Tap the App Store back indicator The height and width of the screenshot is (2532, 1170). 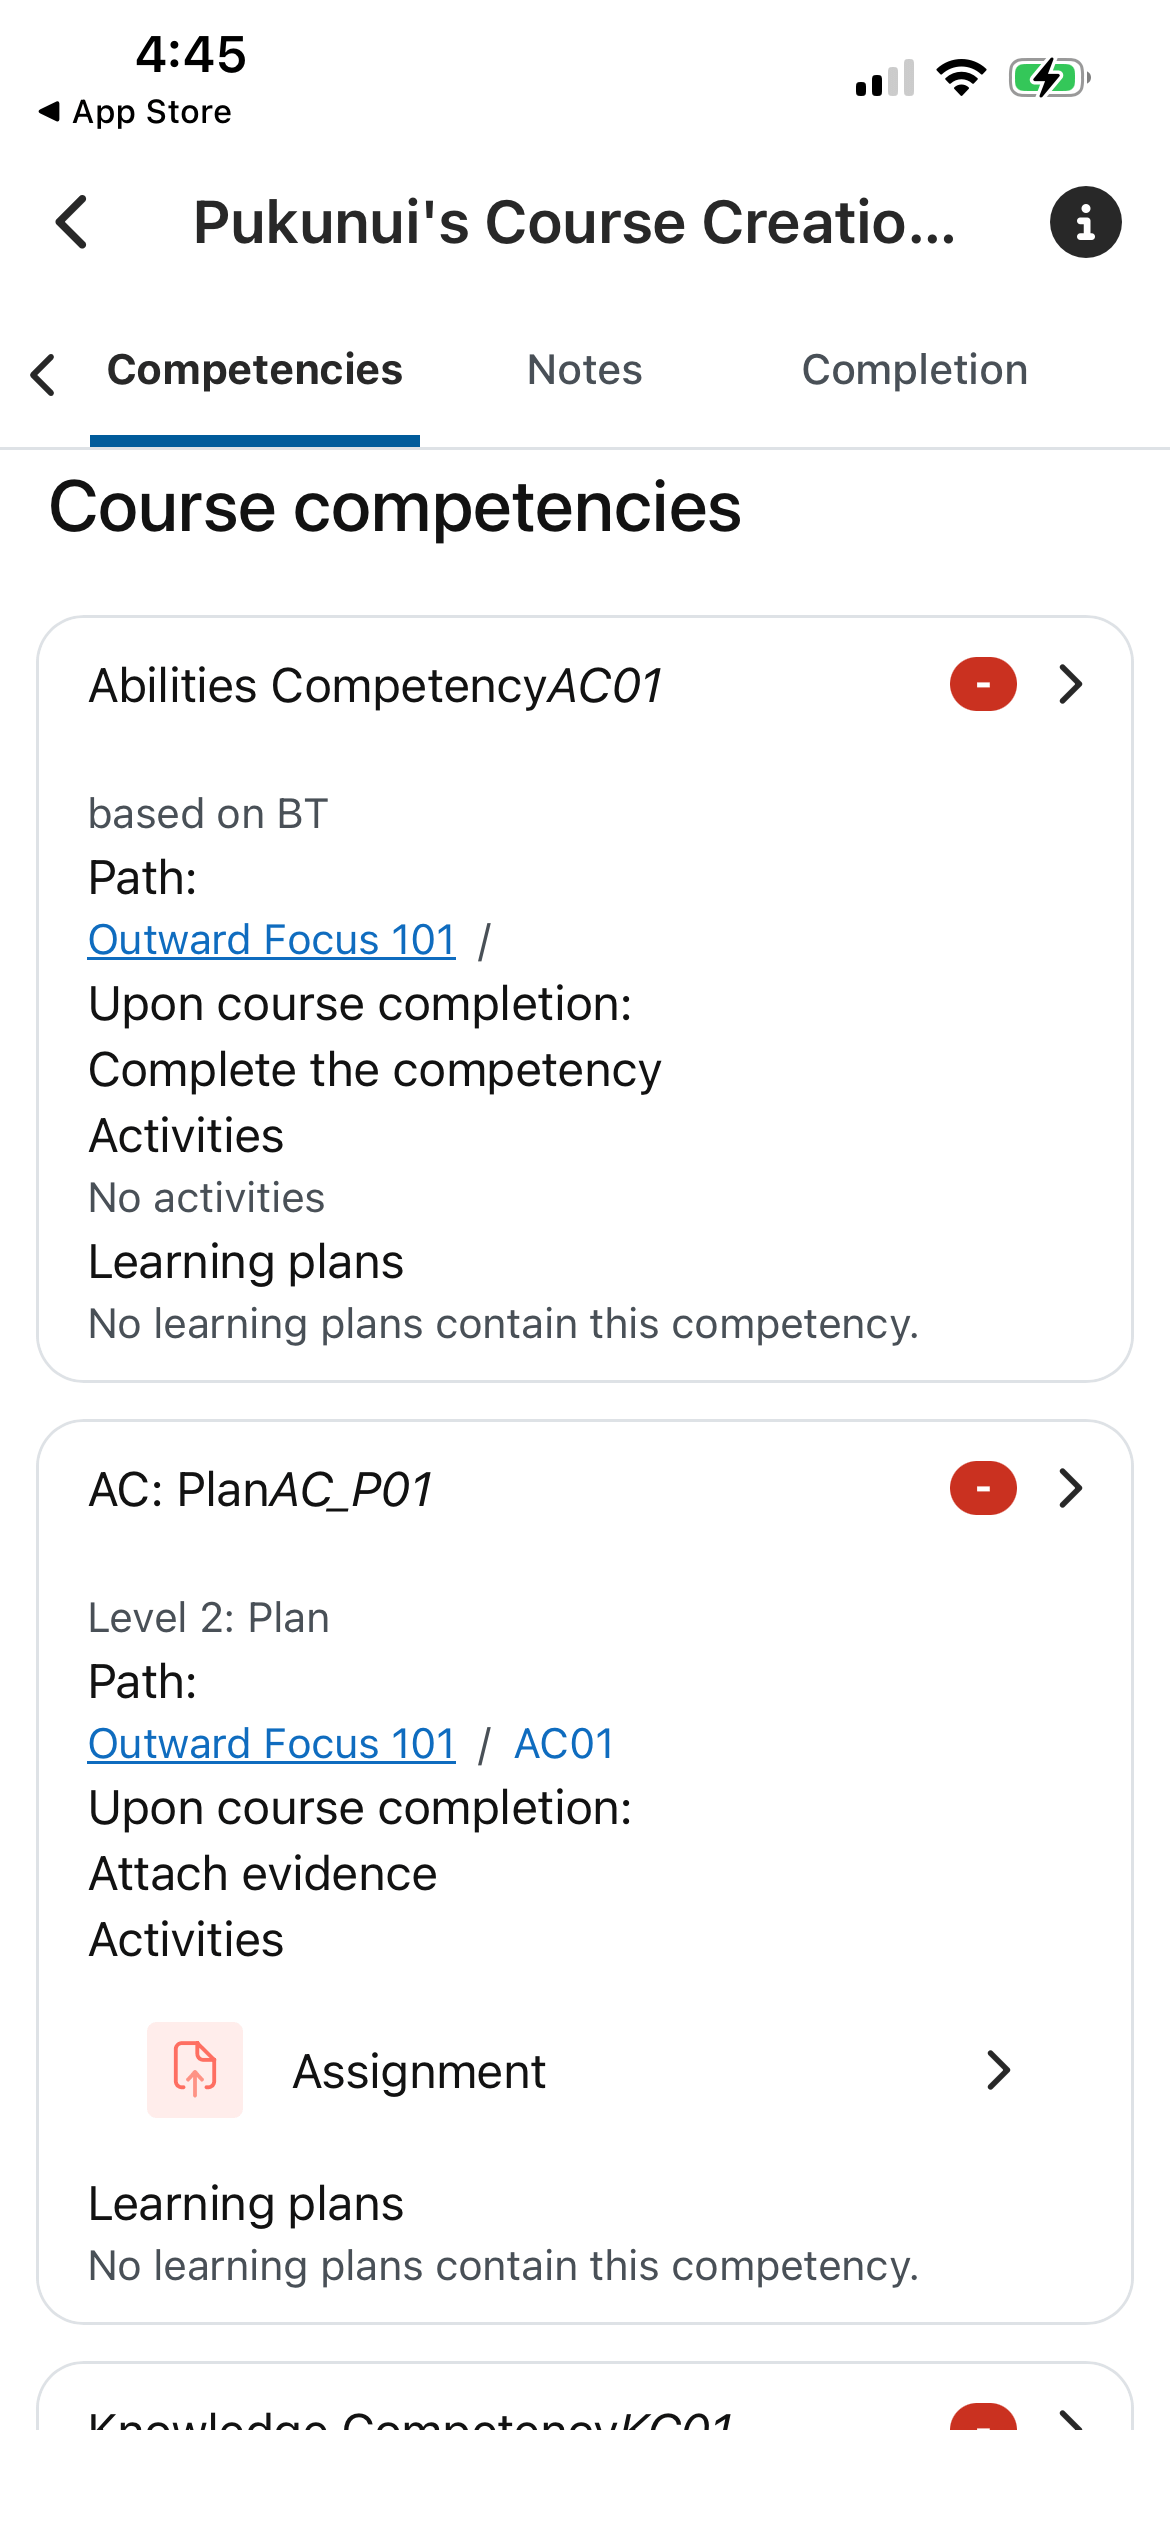point(135,112)
